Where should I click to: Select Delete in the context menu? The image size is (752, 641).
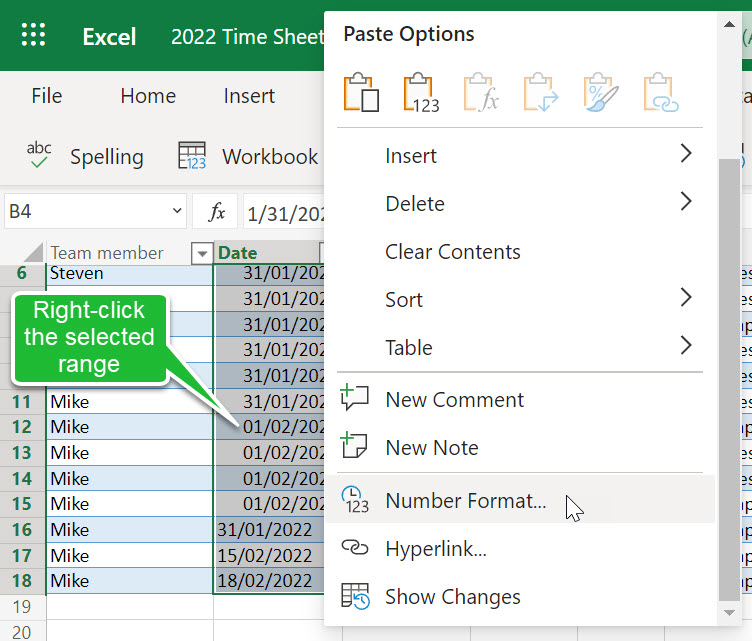520,204
